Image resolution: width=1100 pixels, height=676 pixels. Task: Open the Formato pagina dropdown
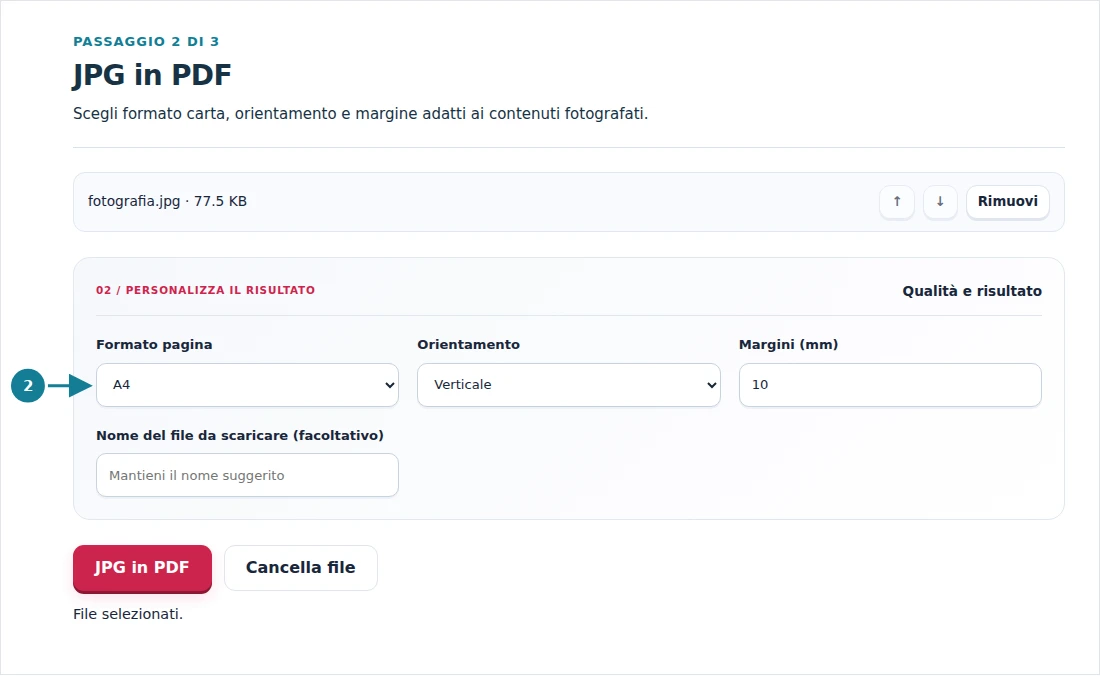click(x=247, y=385)
